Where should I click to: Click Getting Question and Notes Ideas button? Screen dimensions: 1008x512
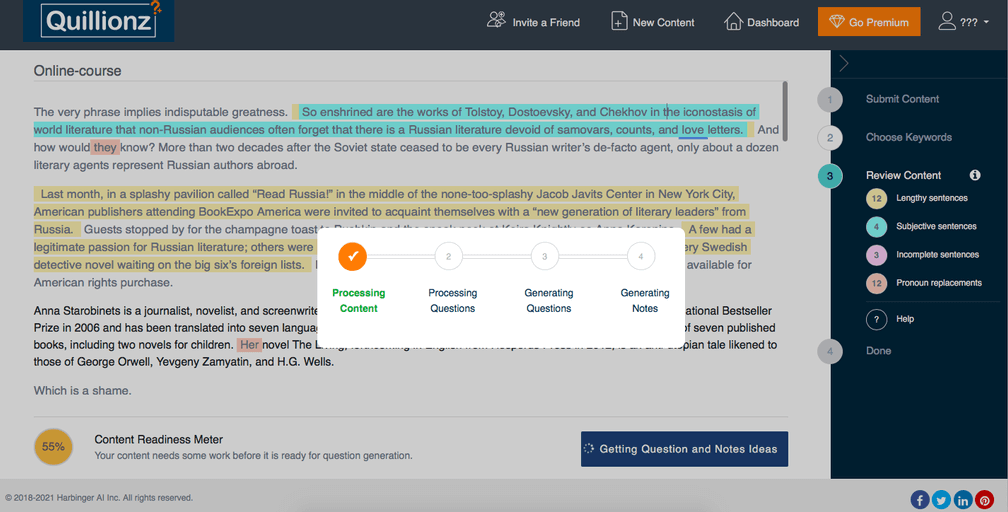(685, 449)
